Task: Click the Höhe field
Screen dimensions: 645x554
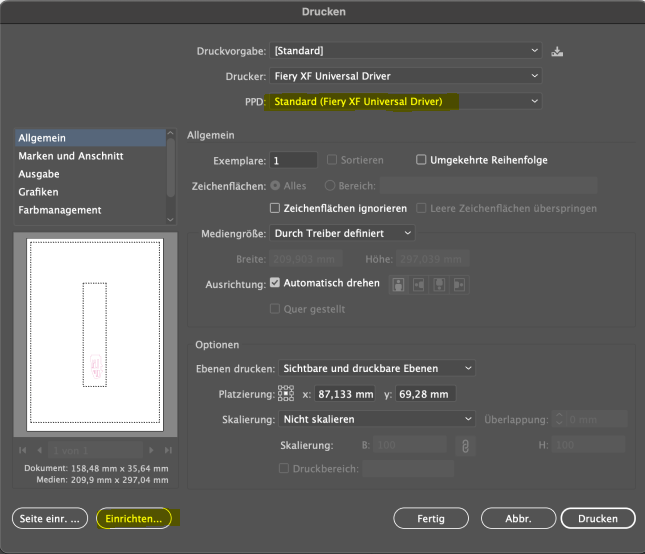Action: (432, 259)
